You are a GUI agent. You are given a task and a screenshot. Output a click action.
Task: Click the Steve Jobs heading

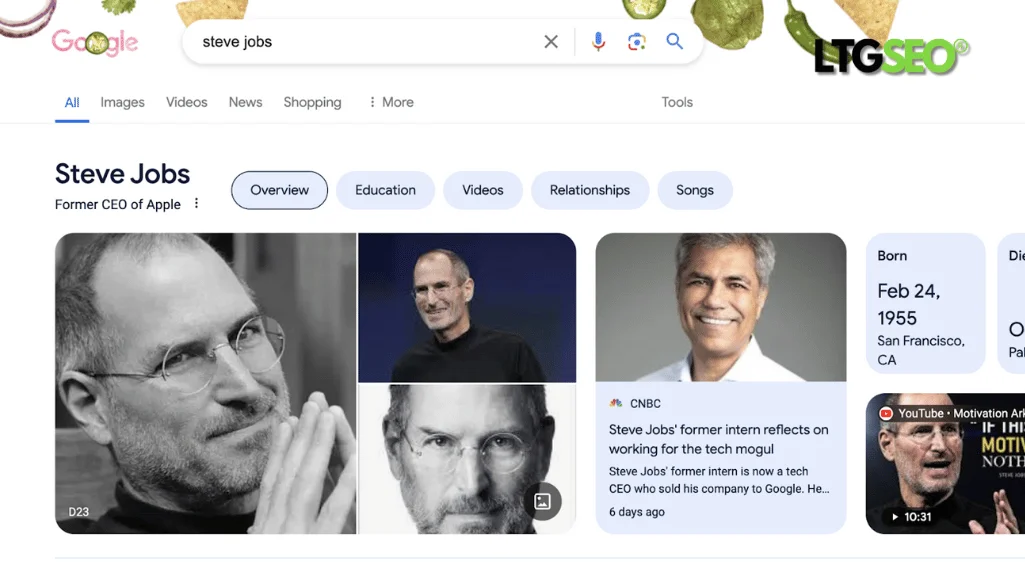122,173
